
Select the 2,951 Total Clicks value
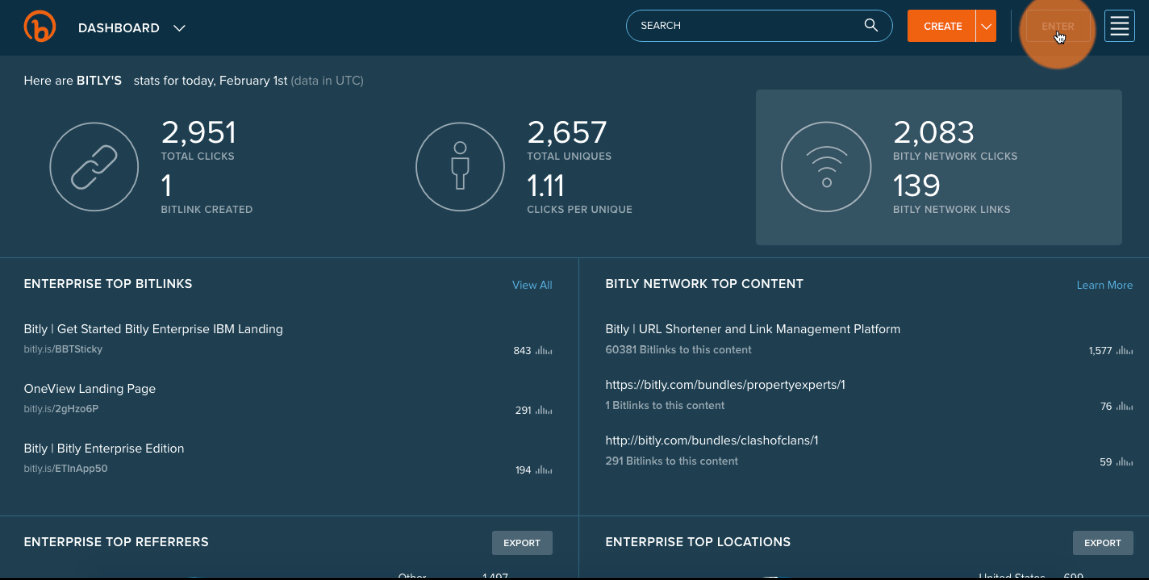click(199, 133)
